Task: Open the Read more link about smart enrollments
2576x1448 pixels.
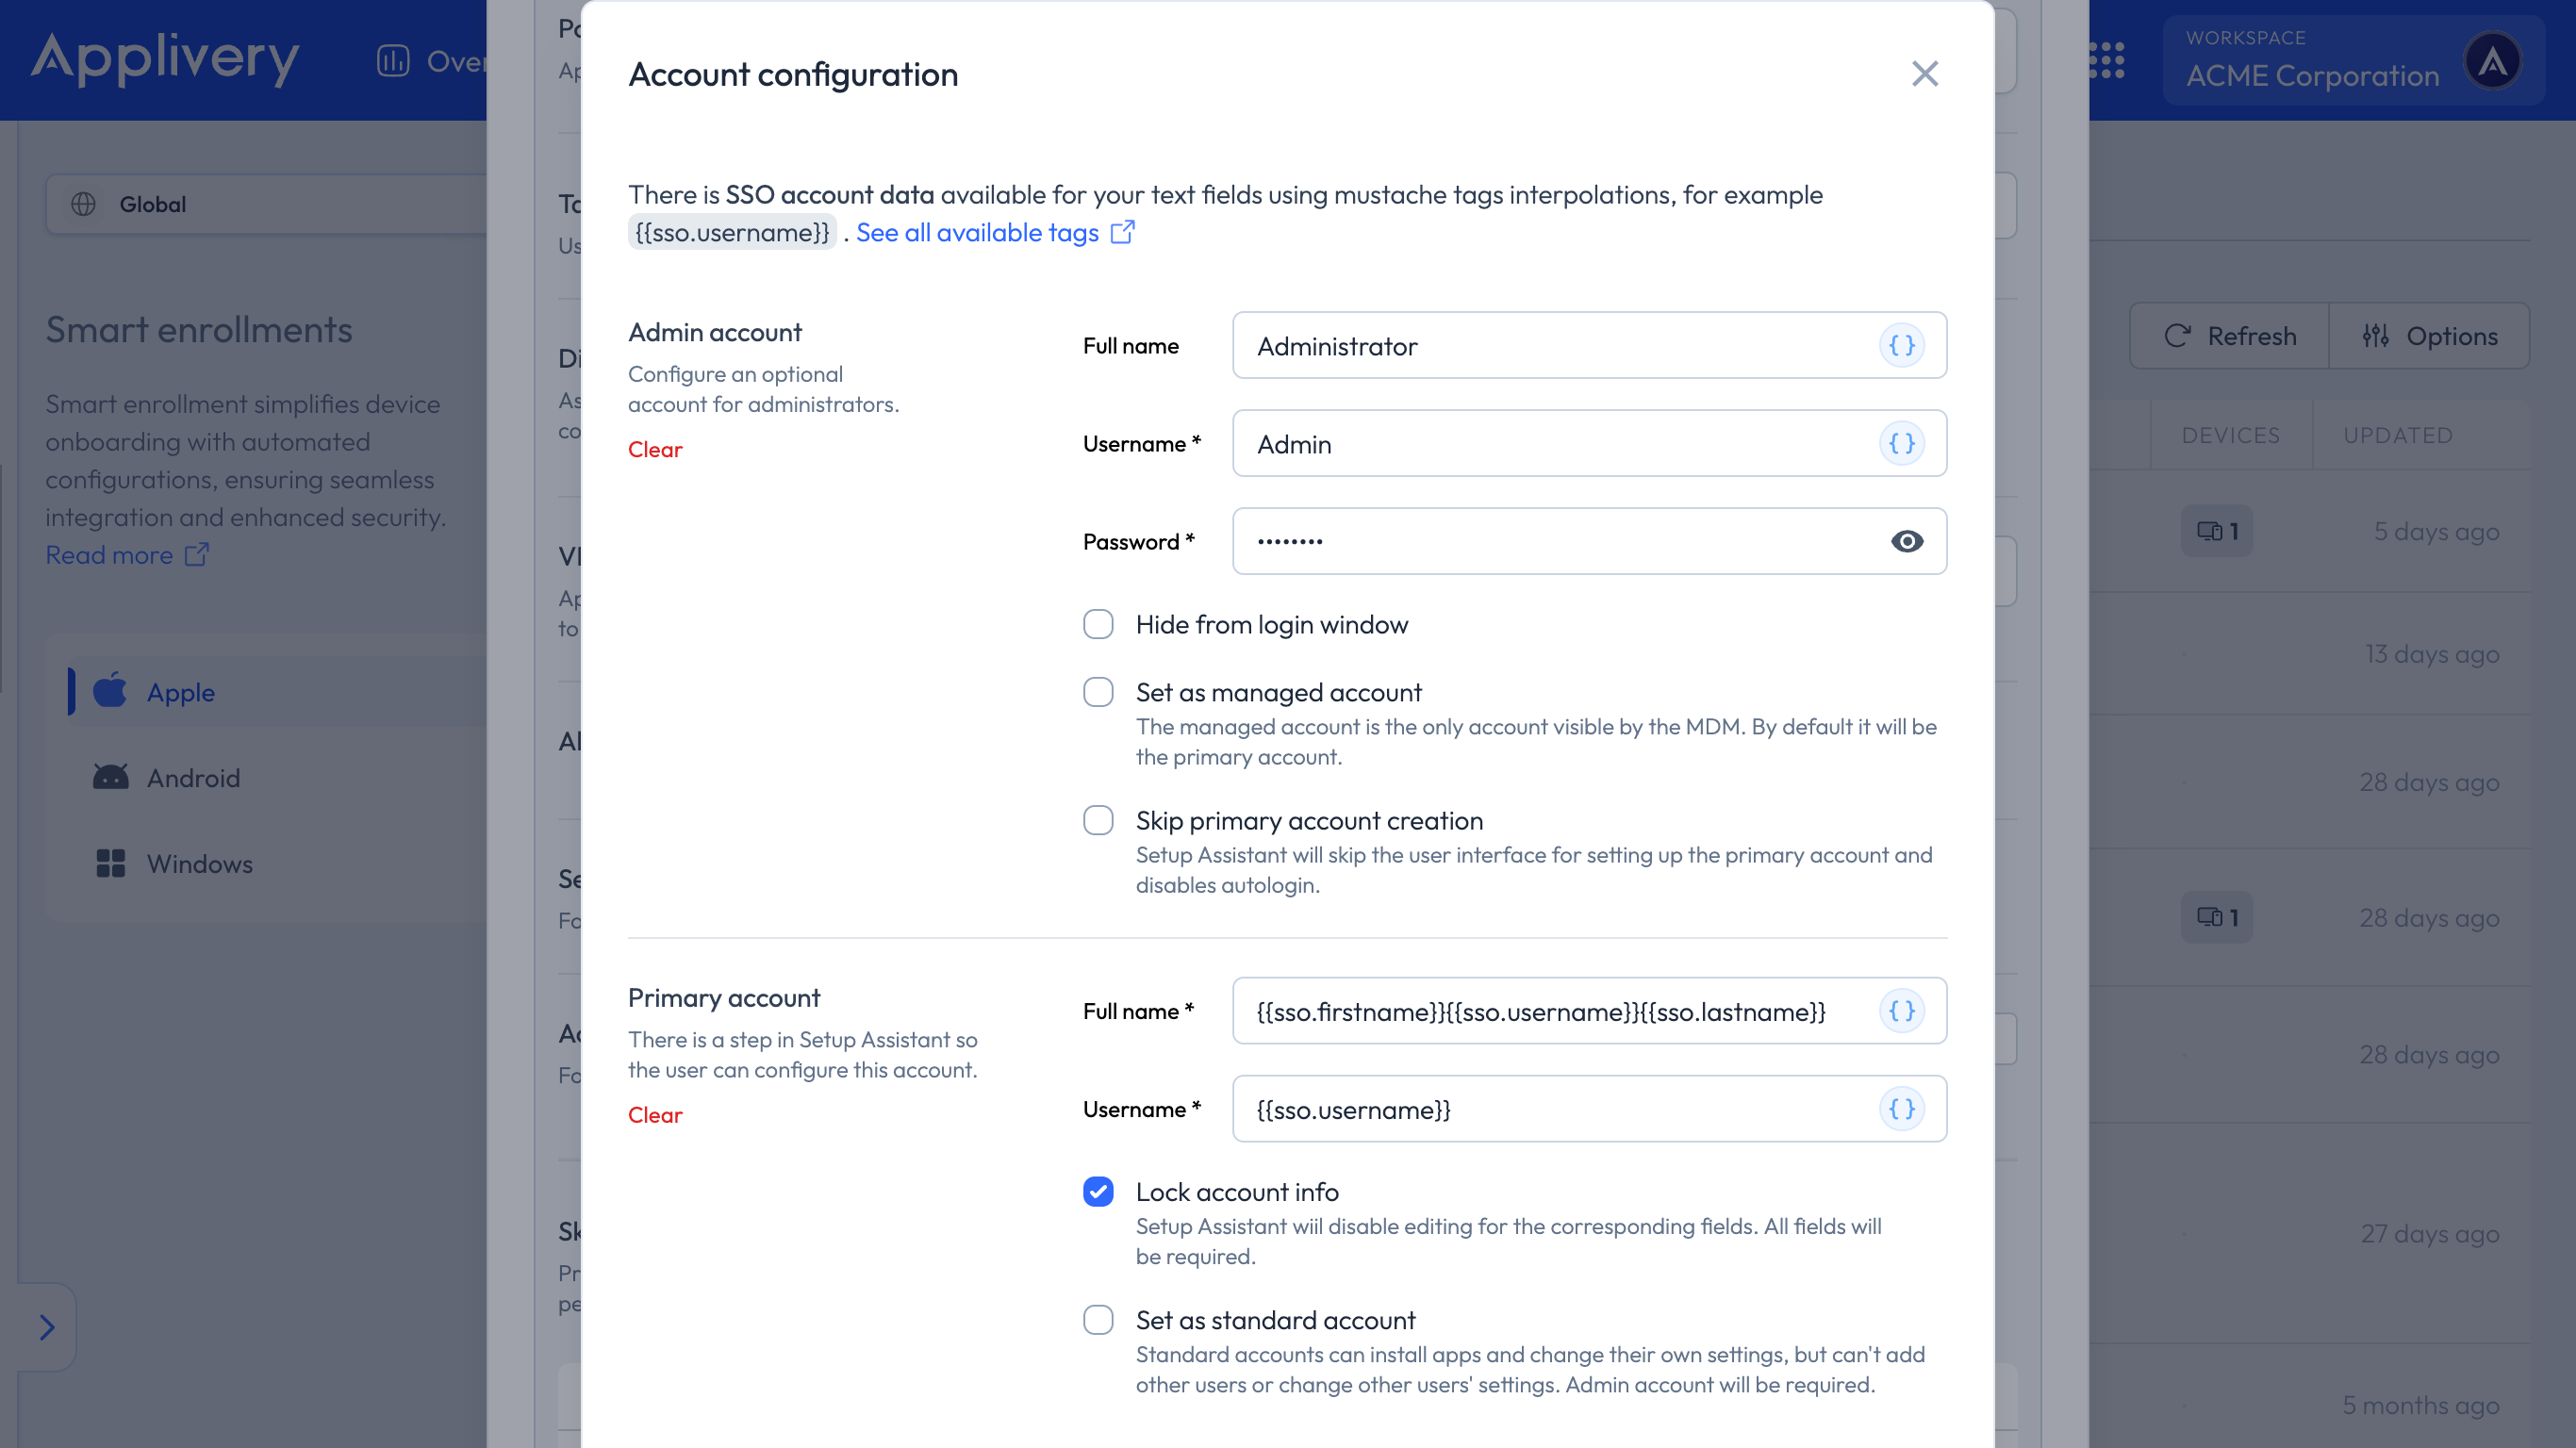Action: pos(112,554)
